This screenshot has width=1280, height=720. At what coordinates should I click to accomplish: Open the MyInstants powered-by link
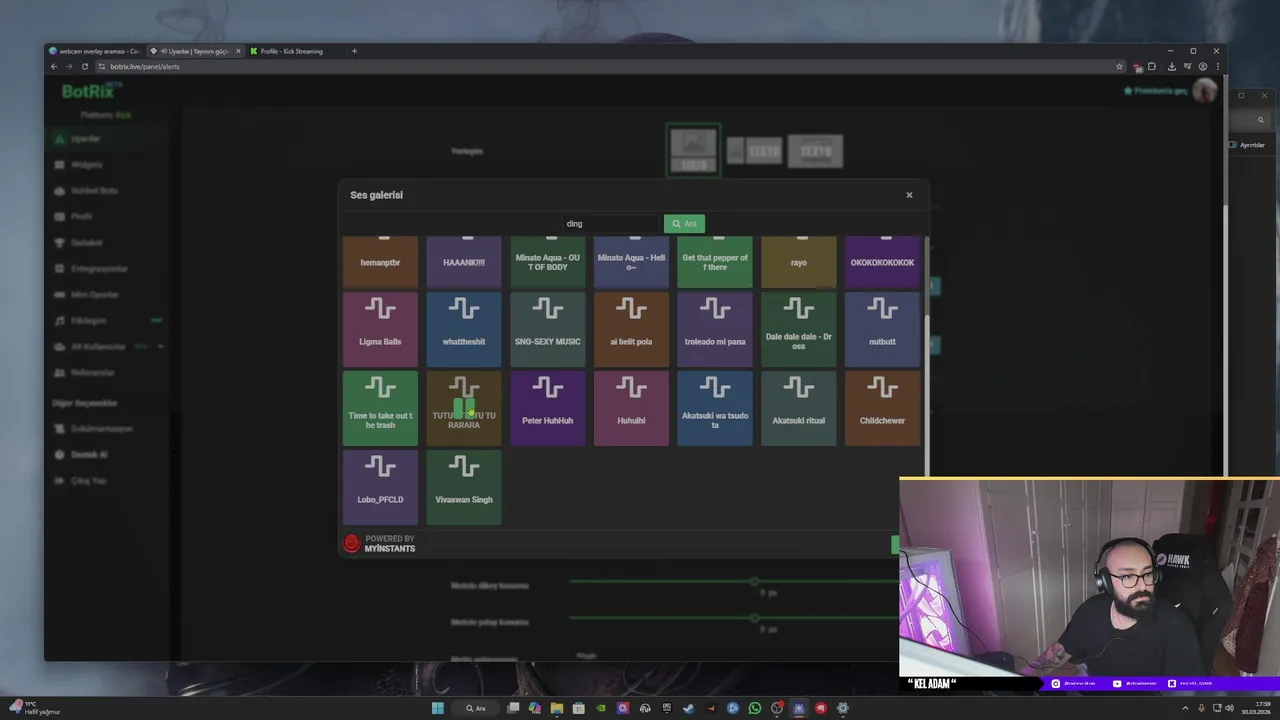click(x=379, y=544)
